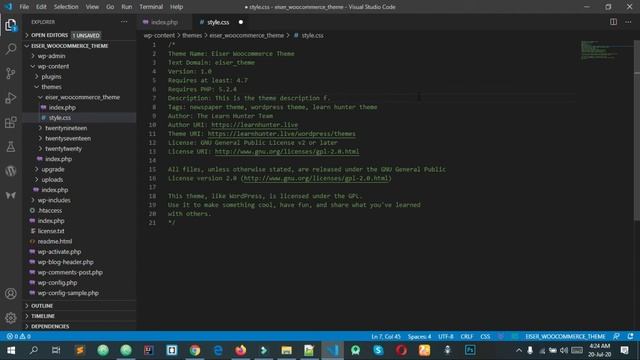Open Microsoft Edge from the taskbar
Image resolution: width=640 pixels, height=360 pixels.
[x=218, y=350]
